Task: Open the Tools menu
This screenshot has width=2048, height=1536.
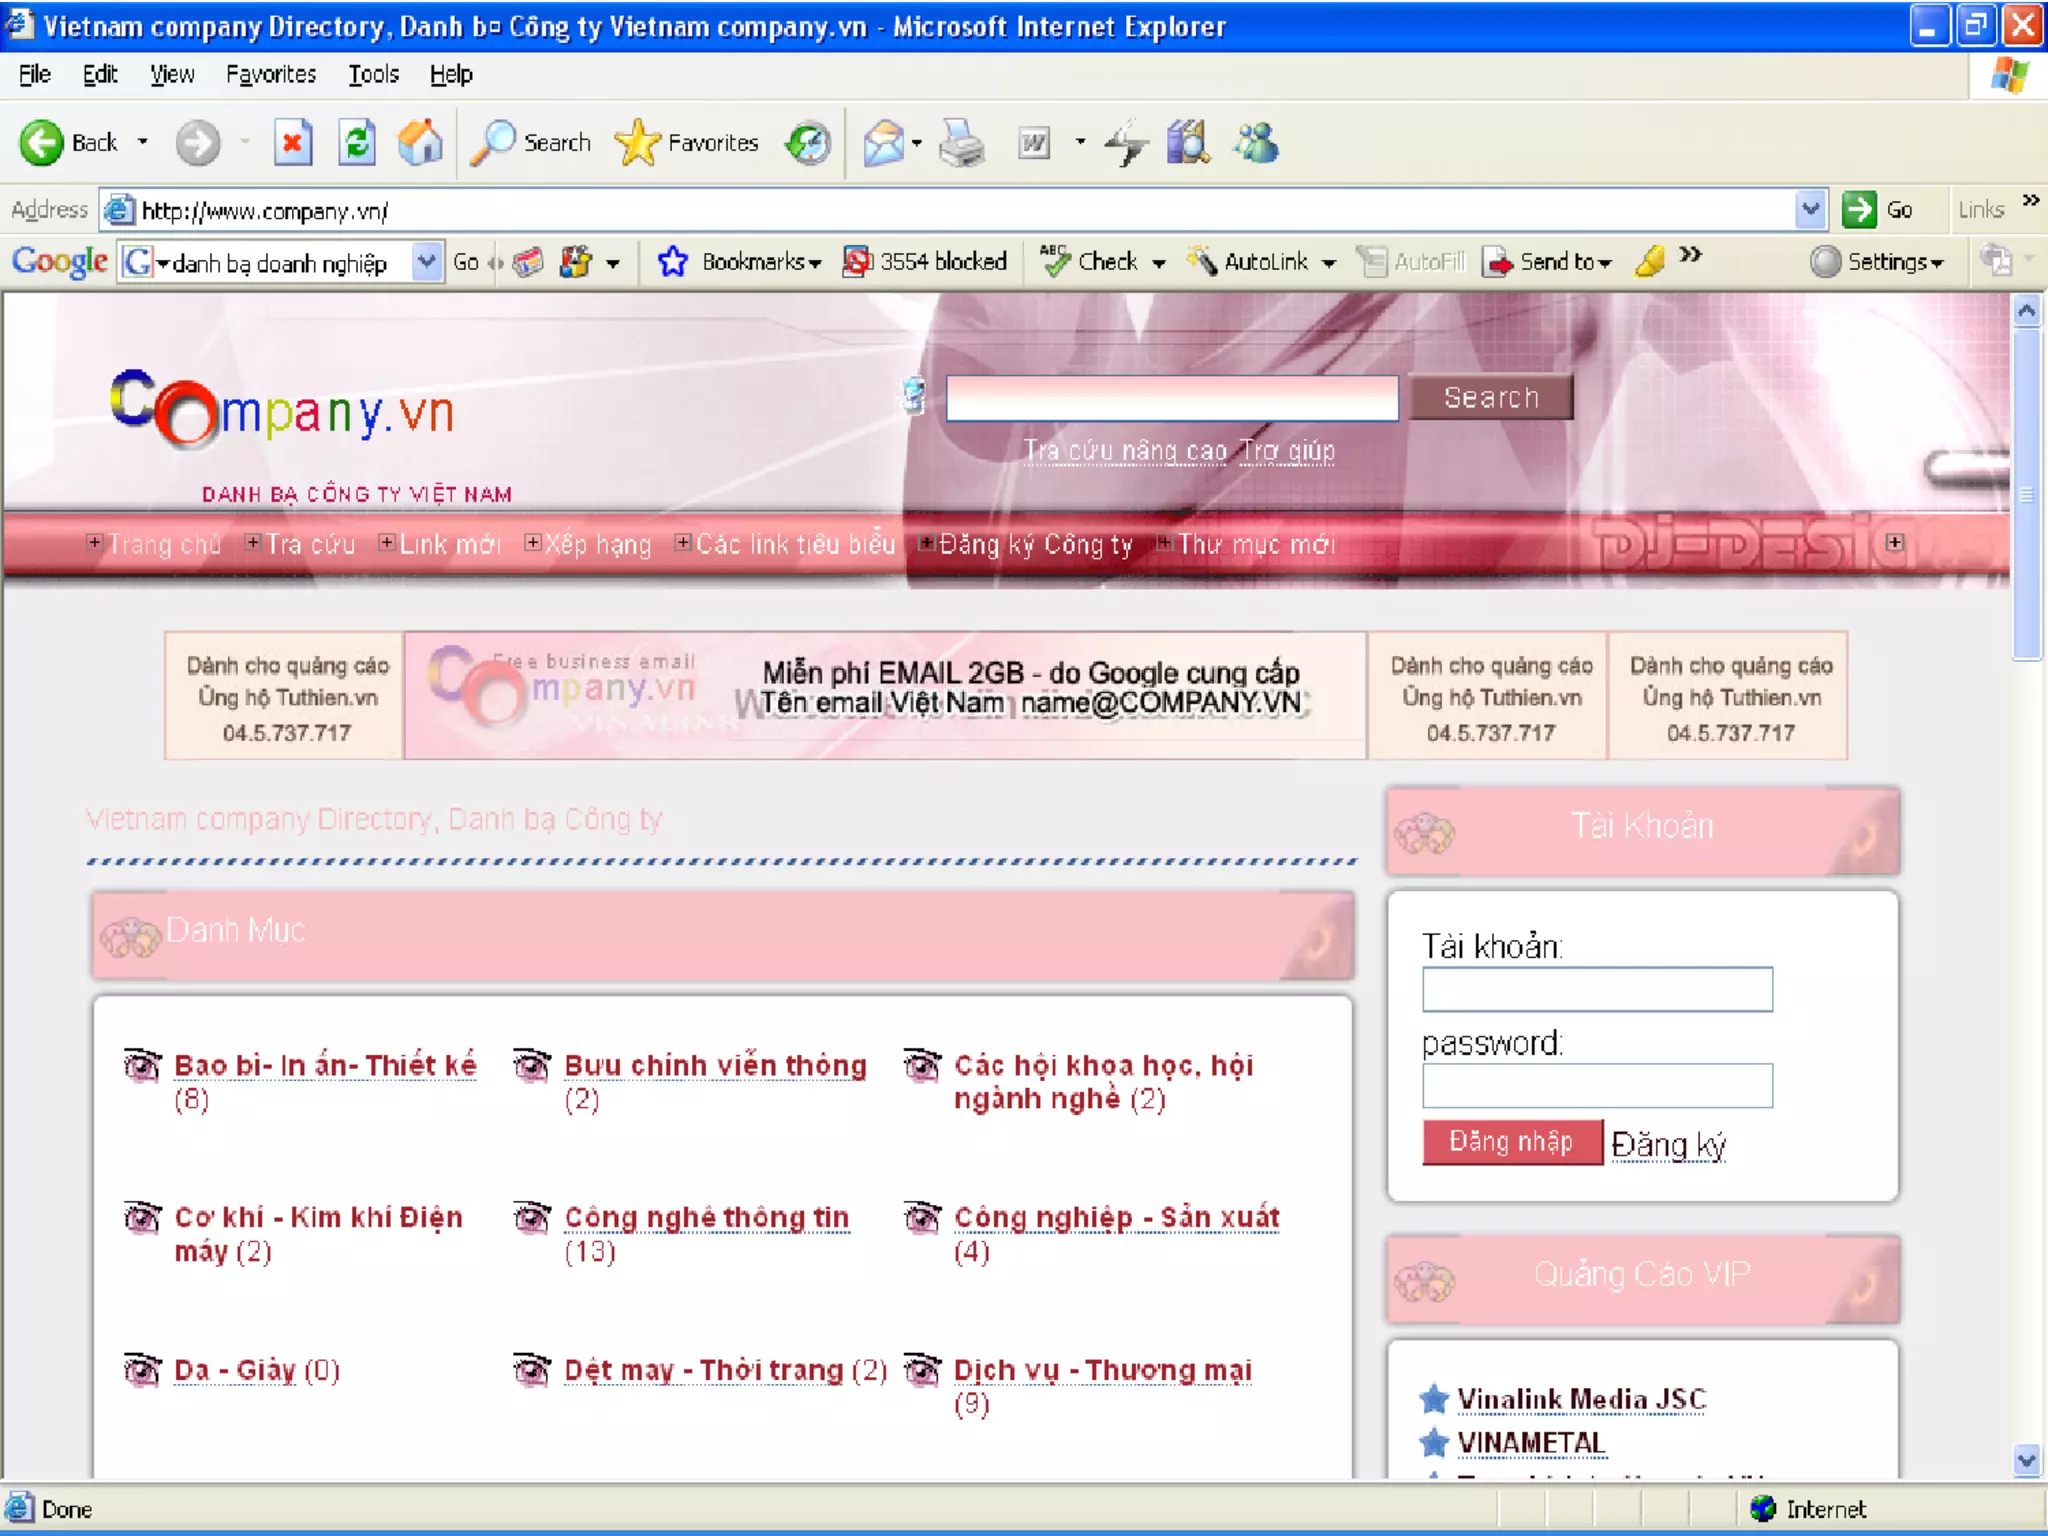Action: (x=373, y=75)
